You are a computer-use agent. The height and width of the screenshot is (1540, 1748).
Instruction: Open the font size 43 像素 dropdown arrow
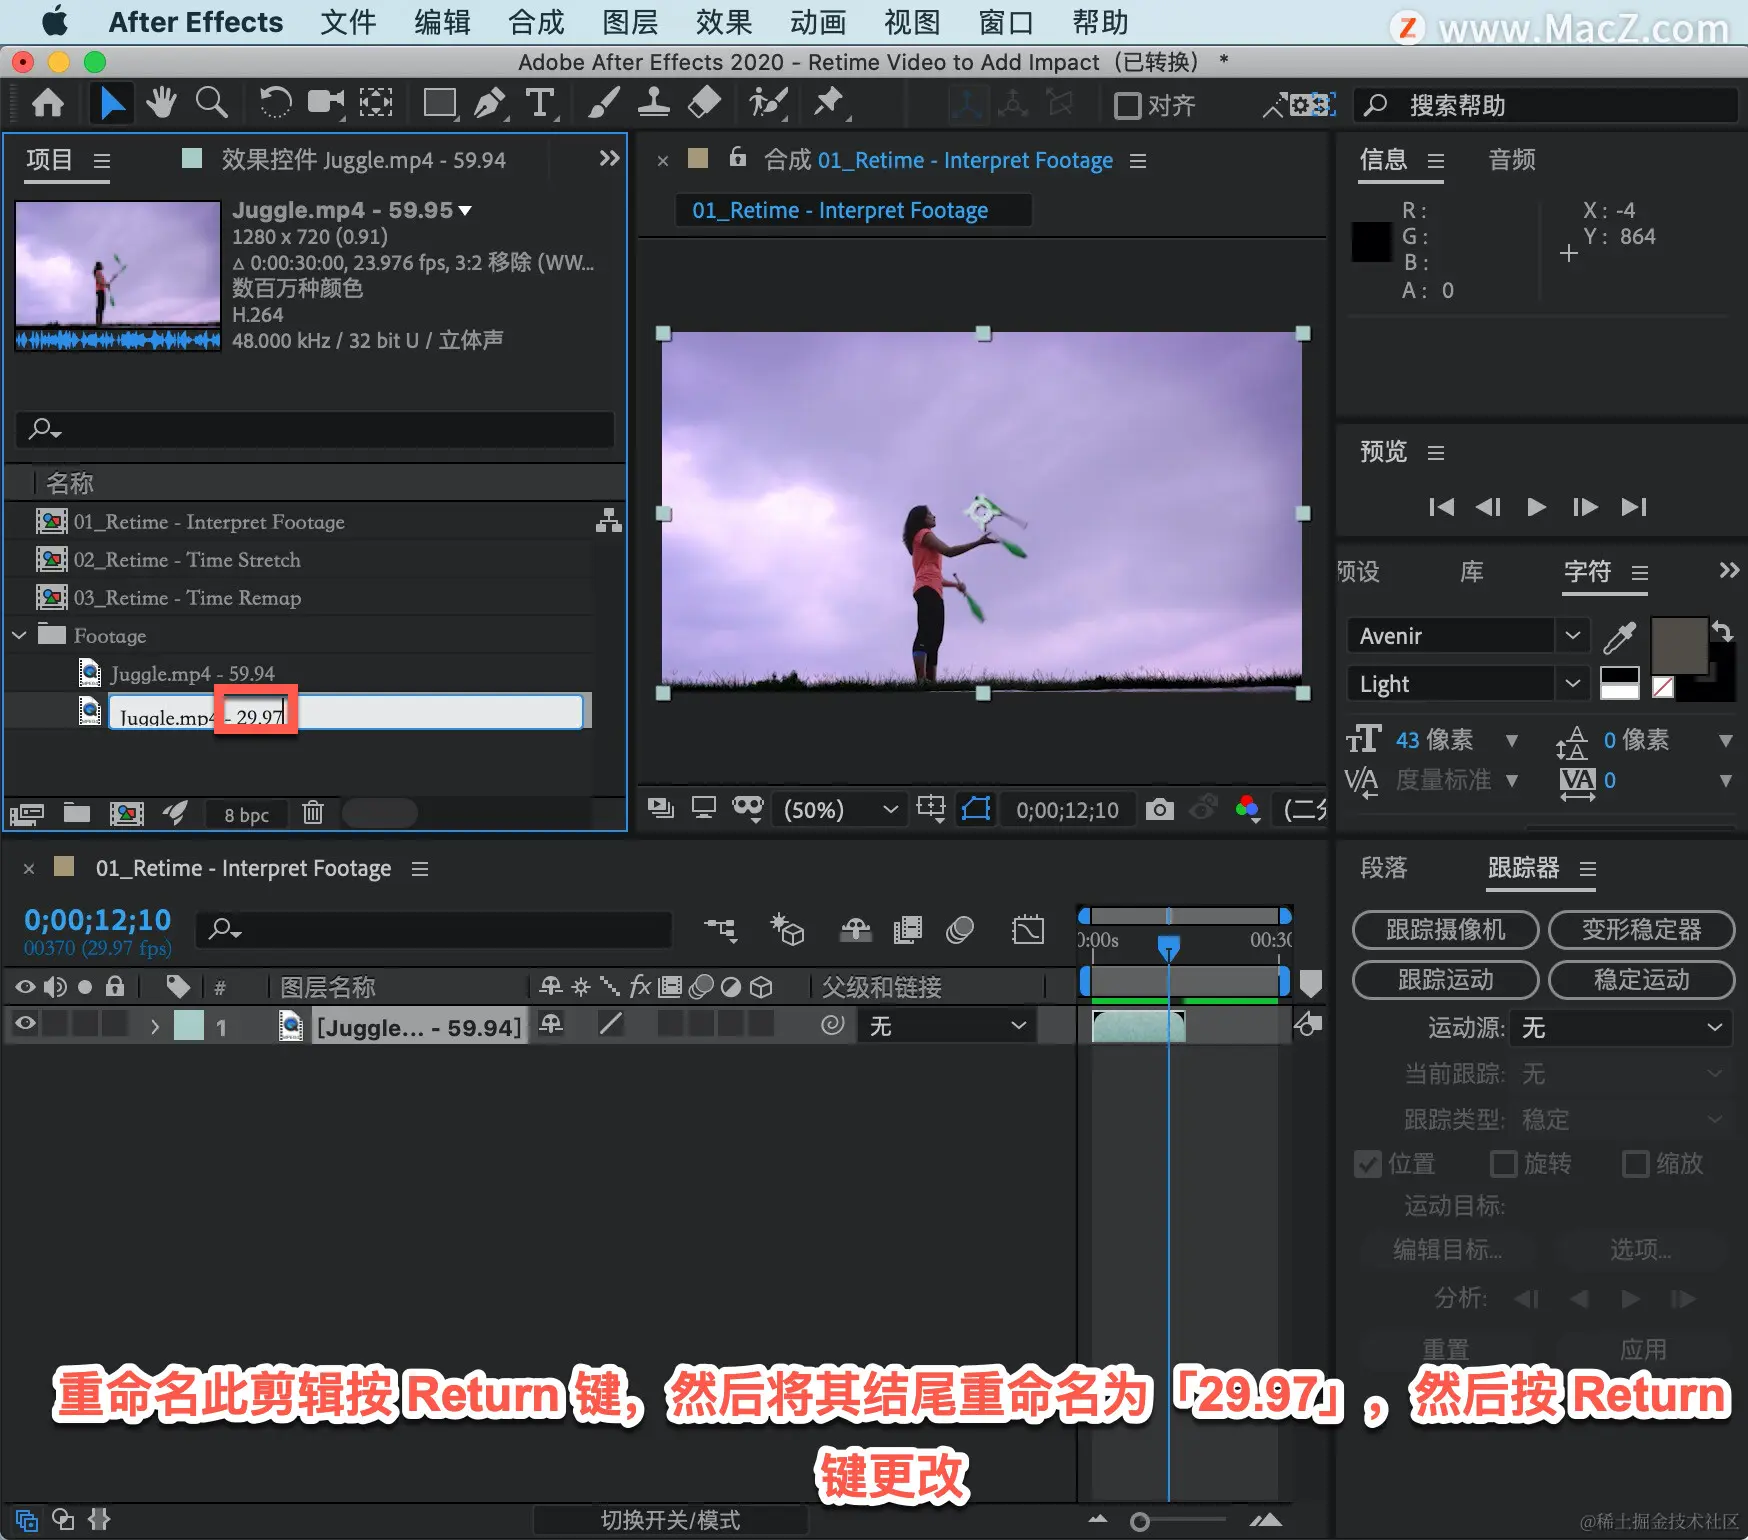[x=1512, y=740]
